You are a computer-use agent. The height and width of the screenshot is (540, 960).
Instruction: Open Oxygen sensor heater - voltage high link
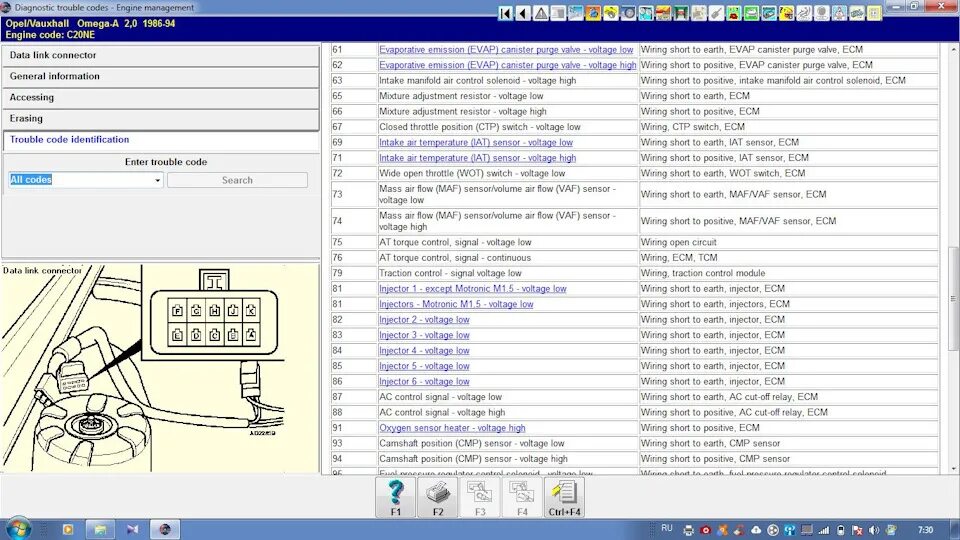pos(452,428)
